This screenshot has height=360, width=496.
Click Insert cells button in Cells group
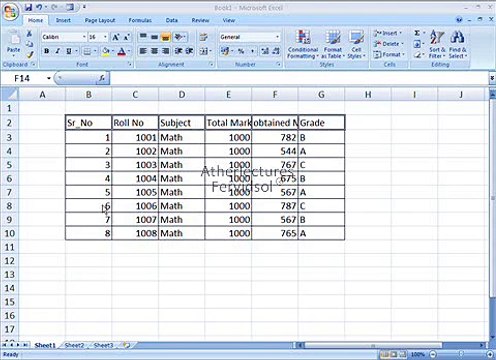(x=388, y=33)
